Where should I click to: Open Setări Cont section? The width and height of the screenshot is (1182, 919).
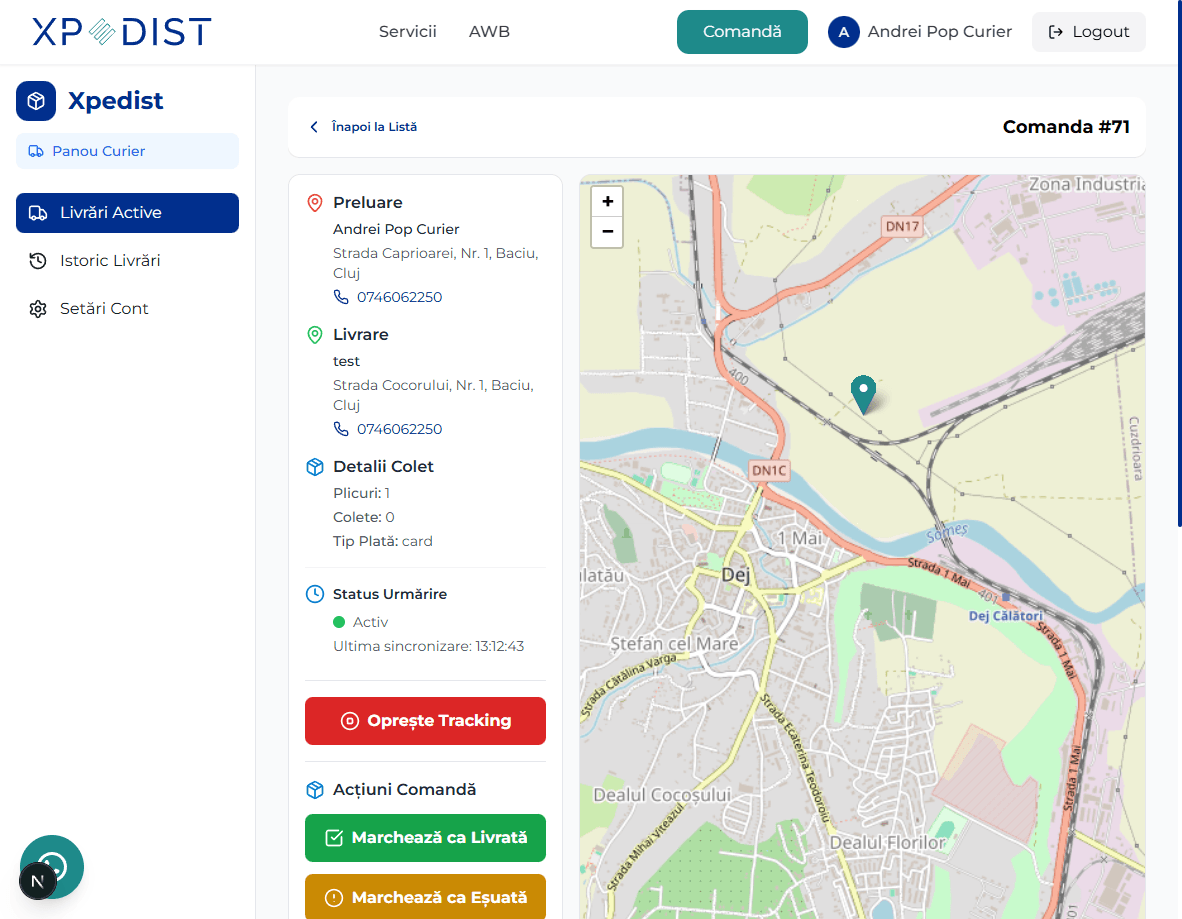pyautogui.click(x=127, y=308)
